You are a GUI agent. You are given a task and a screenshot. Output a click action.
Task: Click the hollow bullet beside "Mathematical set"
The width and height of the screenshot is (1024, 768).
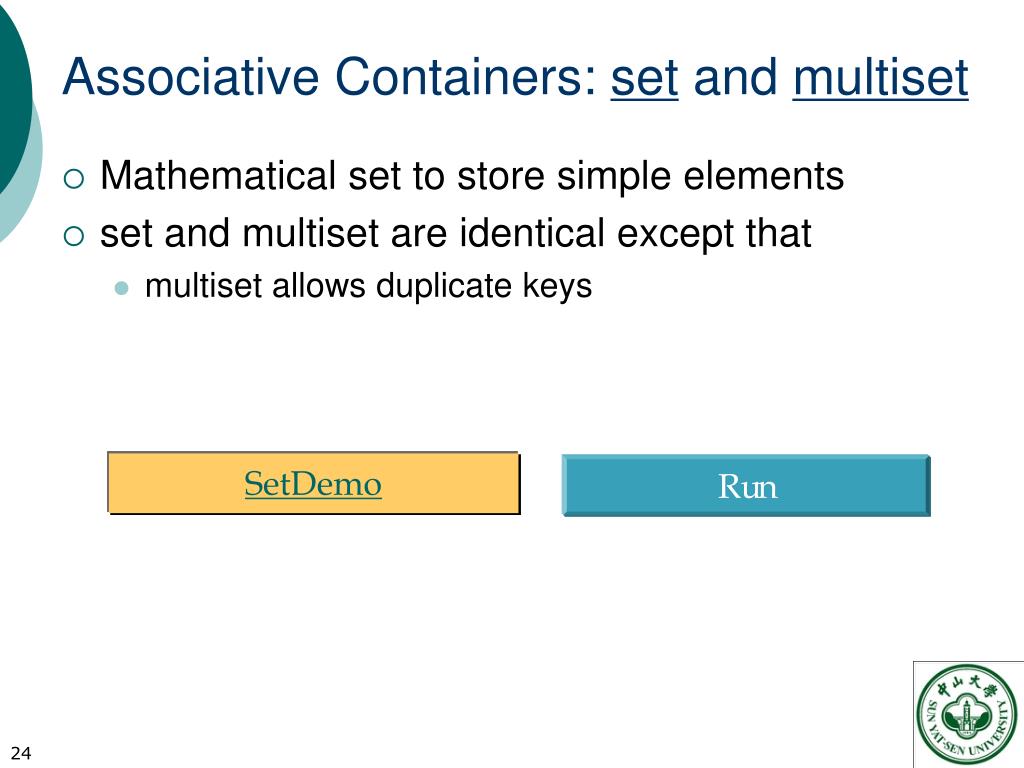pos(74,178)
